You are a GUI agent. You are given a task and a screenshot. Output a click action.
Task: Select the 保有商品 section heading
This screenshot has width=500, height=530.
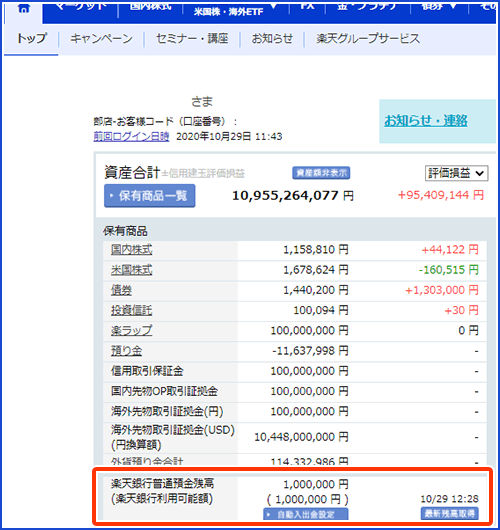coord(125,231)
